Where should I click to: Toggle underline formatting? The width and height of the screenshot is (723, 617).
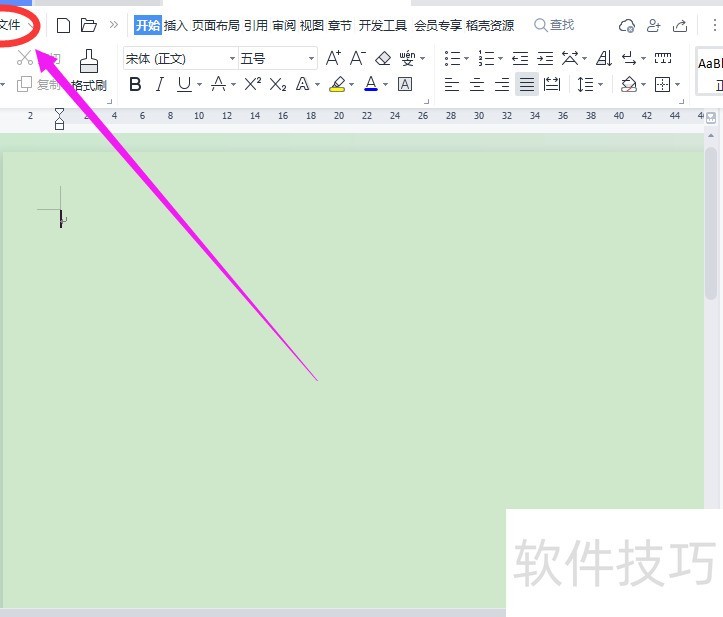point(184,84)
